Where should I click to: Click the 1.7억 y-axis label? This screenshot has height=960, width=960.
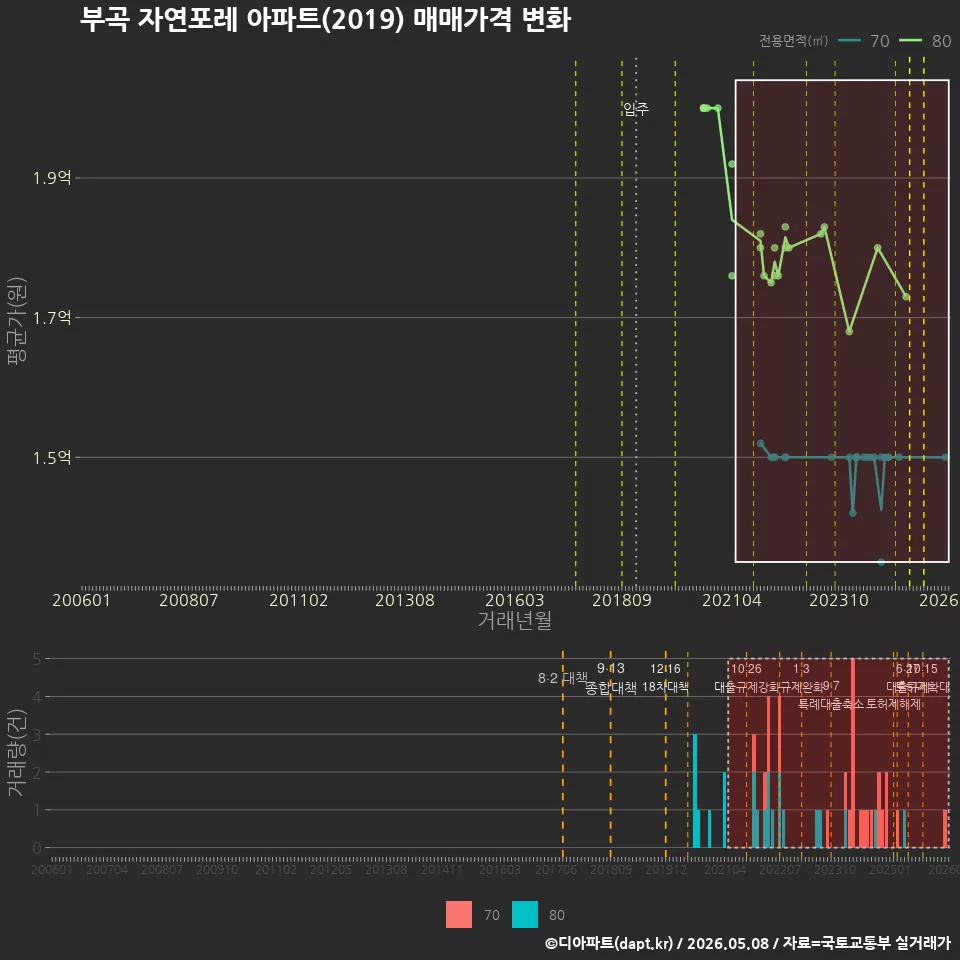point(52,318)
